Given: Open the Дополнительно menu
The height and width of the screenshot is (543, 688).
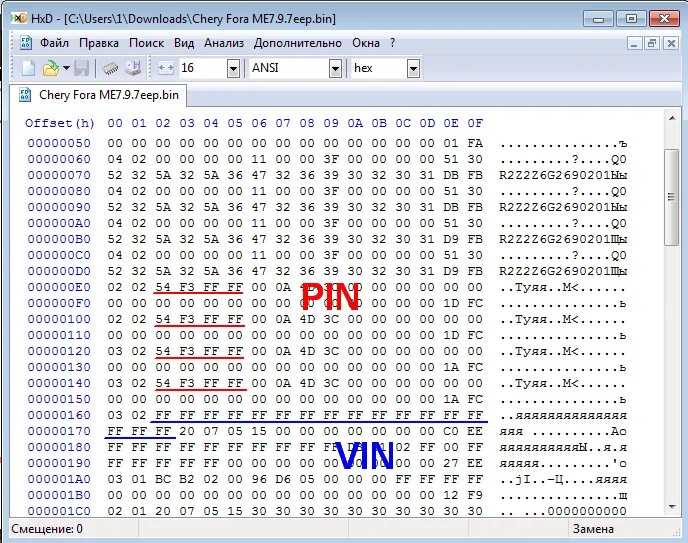Looking at the screenshot, I should 297,43.
